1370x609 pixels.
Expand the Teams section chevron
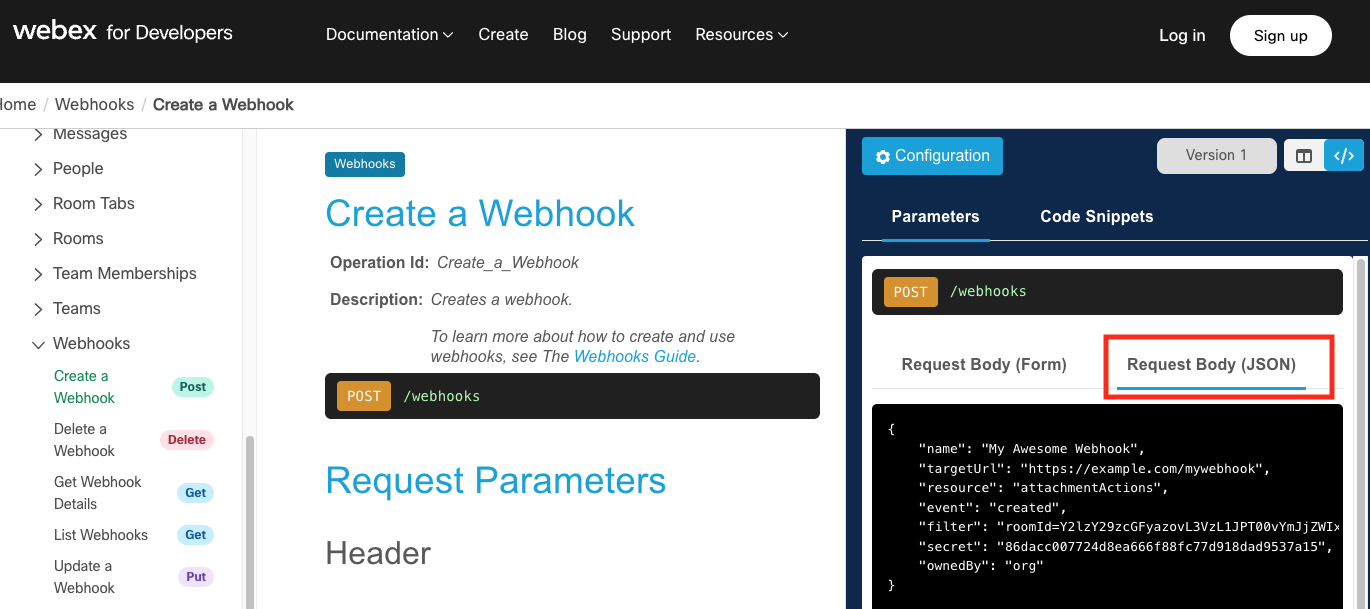click(x=38, y=309)
